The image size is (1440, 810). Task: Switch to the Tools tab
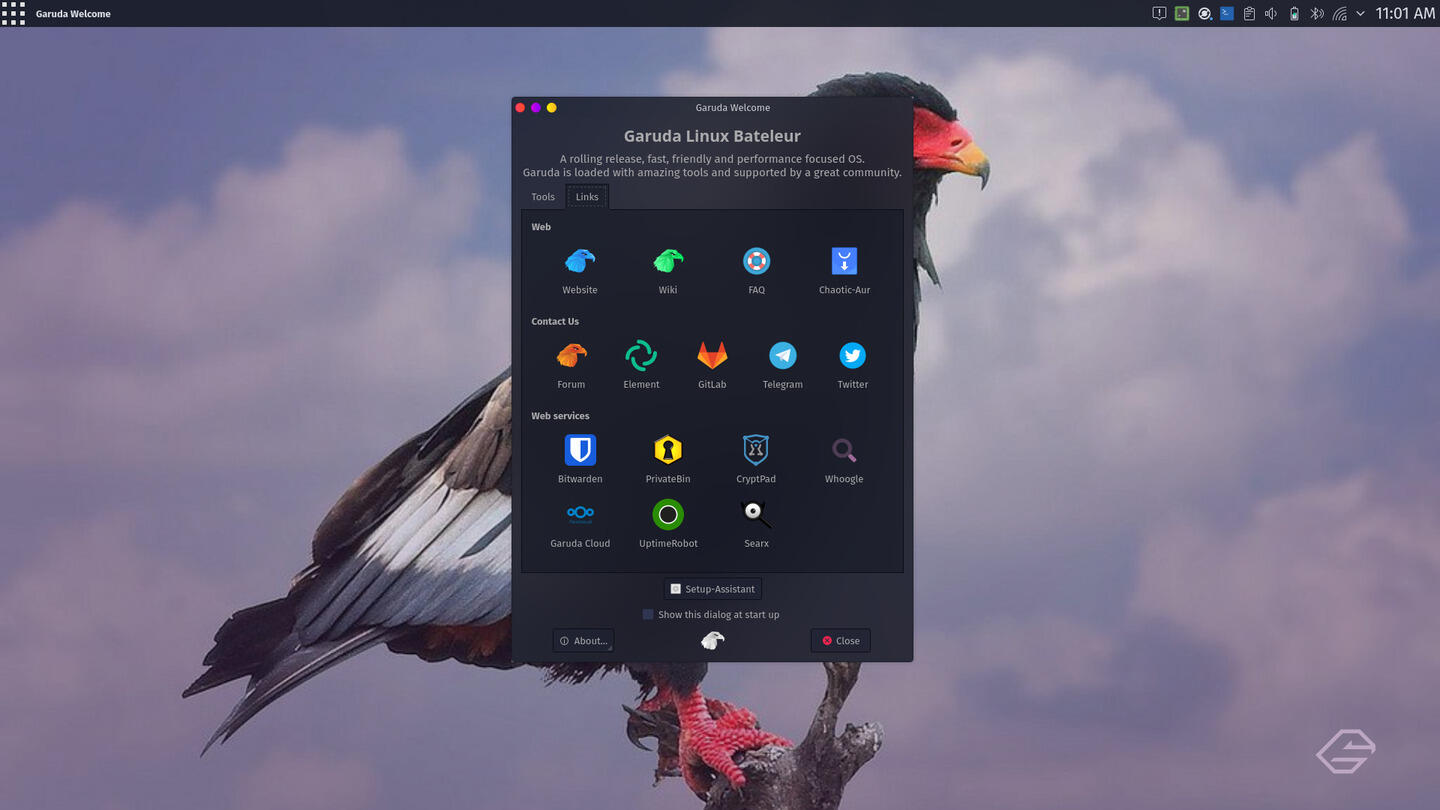[x=543, y=197]
